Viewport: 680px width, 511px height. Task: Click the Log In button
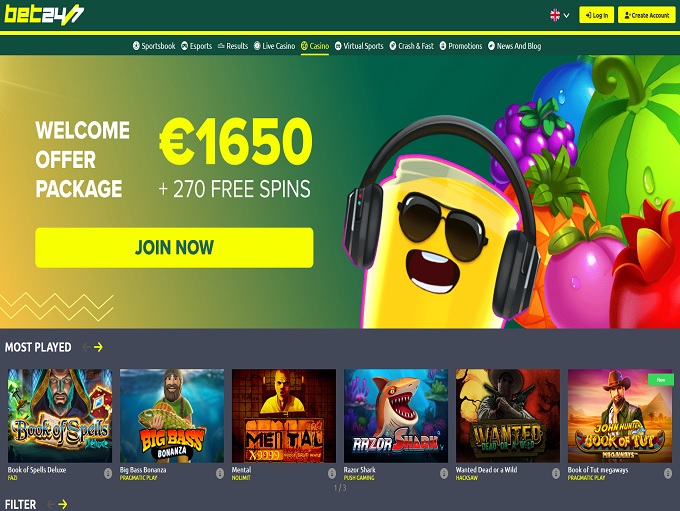tap(596, 15)
